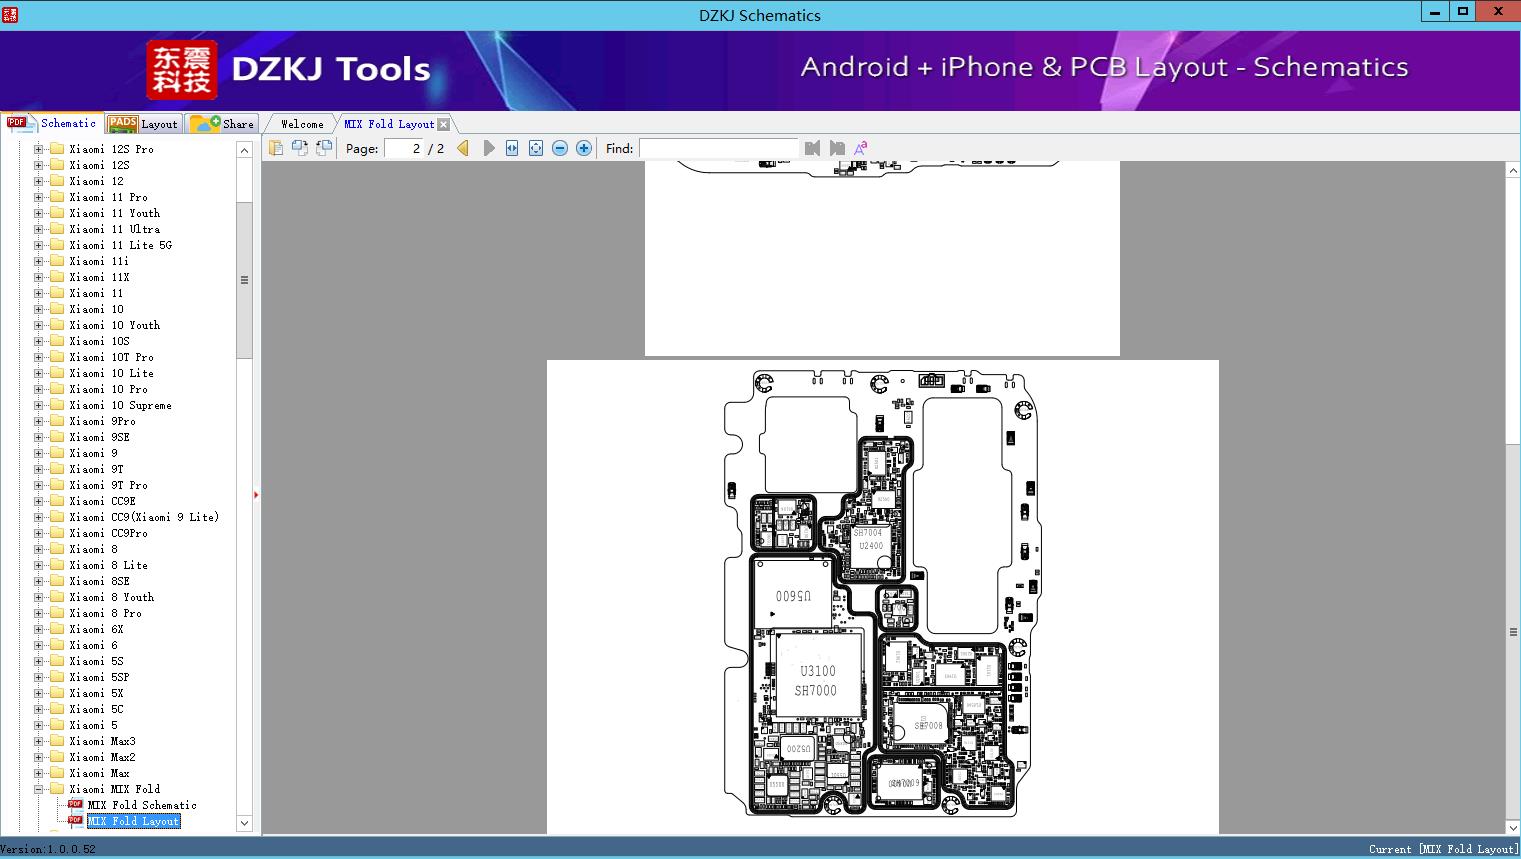The width and height of the screenshot is (1521, 859).
Task: Select Xiaomi 10 Pro in the tree
Action: pyautogui.click(x=108, y=389)
